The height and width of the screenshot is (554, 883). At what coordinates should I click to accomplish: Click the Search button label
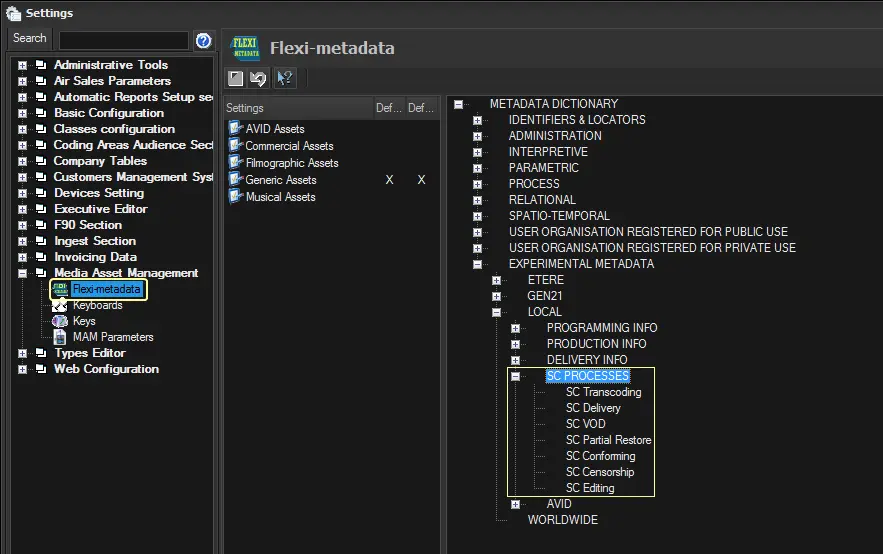click(x=30, y=38)
